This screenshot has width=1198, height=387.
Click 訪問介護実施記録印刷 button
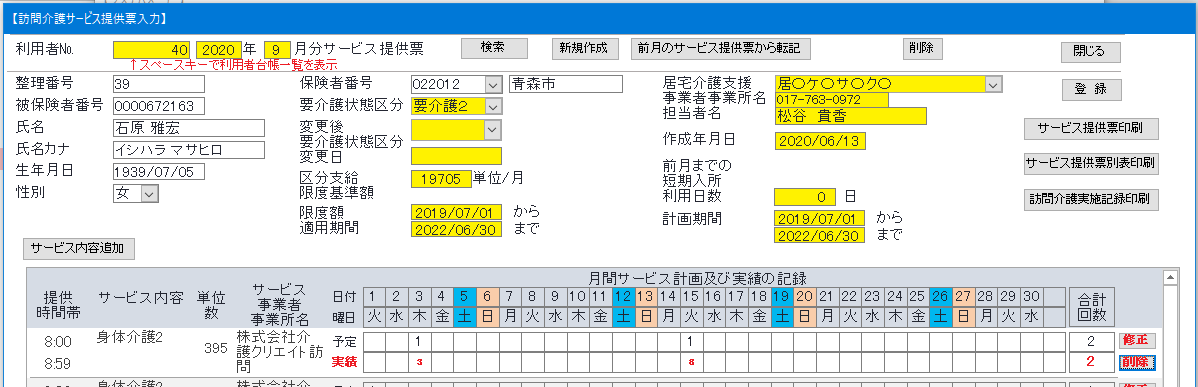click(x=1090, y=199)
